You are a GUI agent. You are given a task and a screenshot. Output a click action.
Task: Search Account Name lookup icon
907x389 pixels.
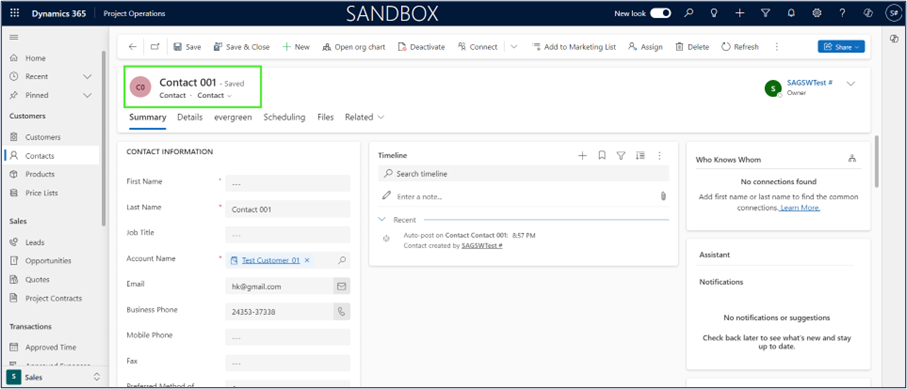(342, 260)
